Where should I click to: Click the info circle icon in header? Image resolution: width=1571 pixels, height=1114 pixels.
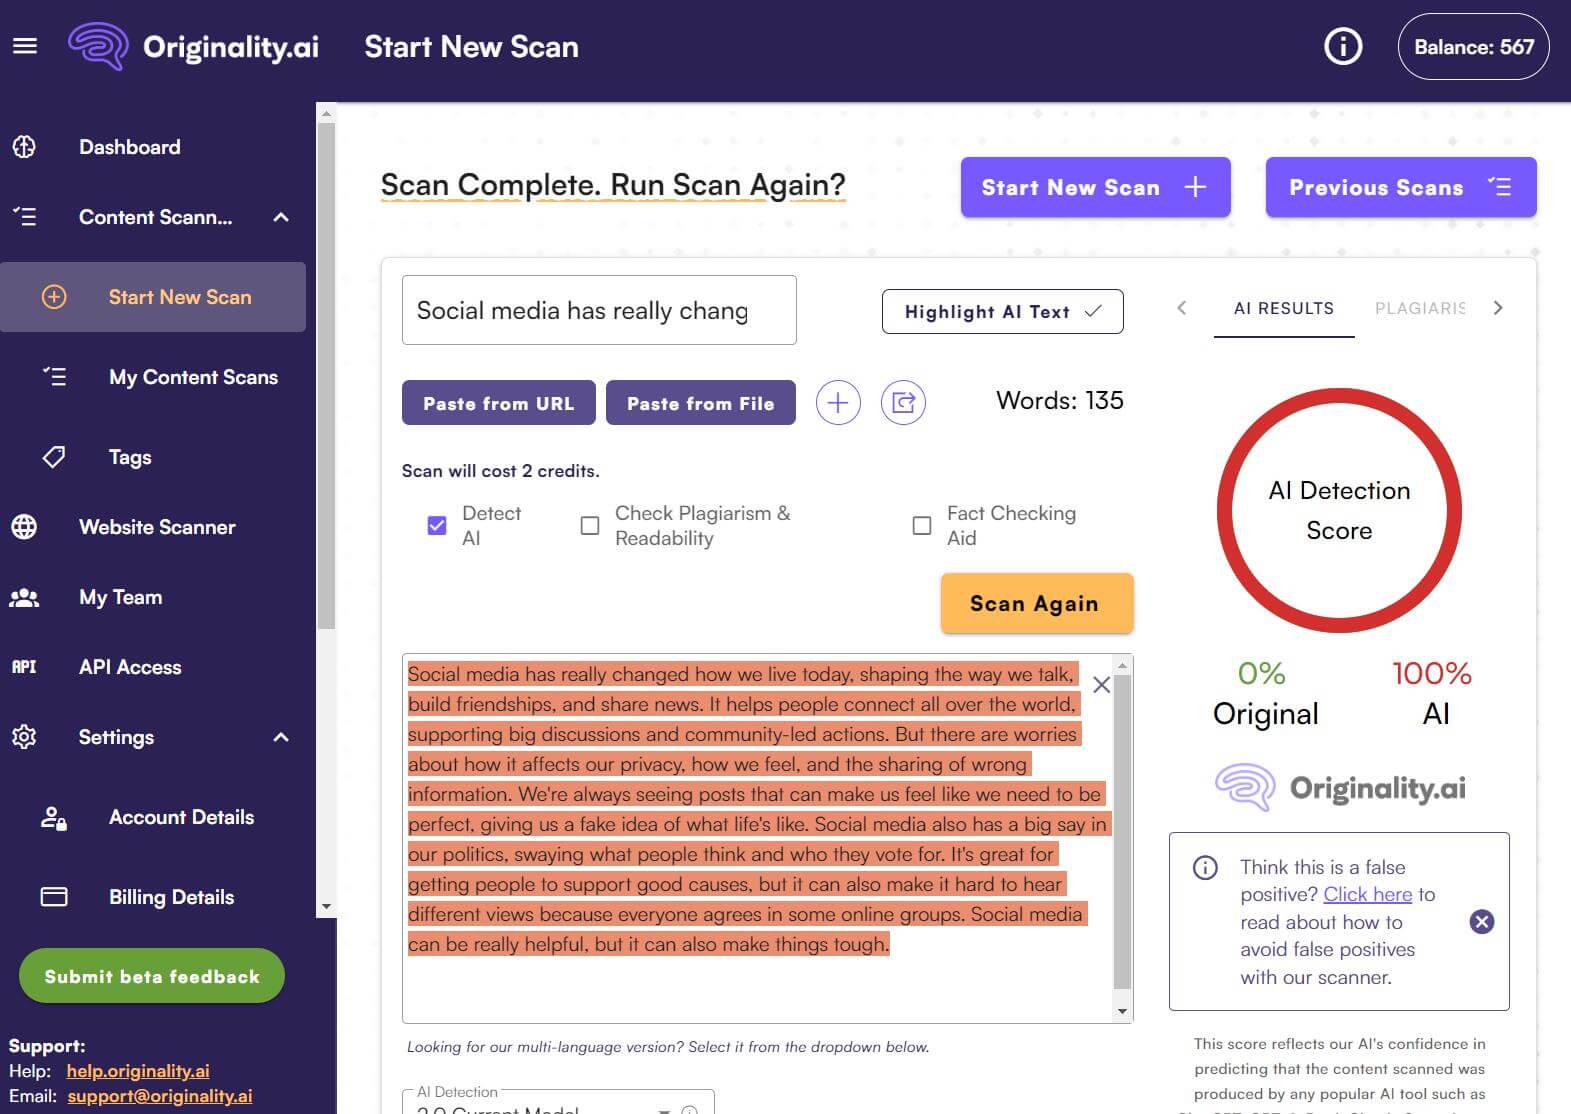[1342, 46]
